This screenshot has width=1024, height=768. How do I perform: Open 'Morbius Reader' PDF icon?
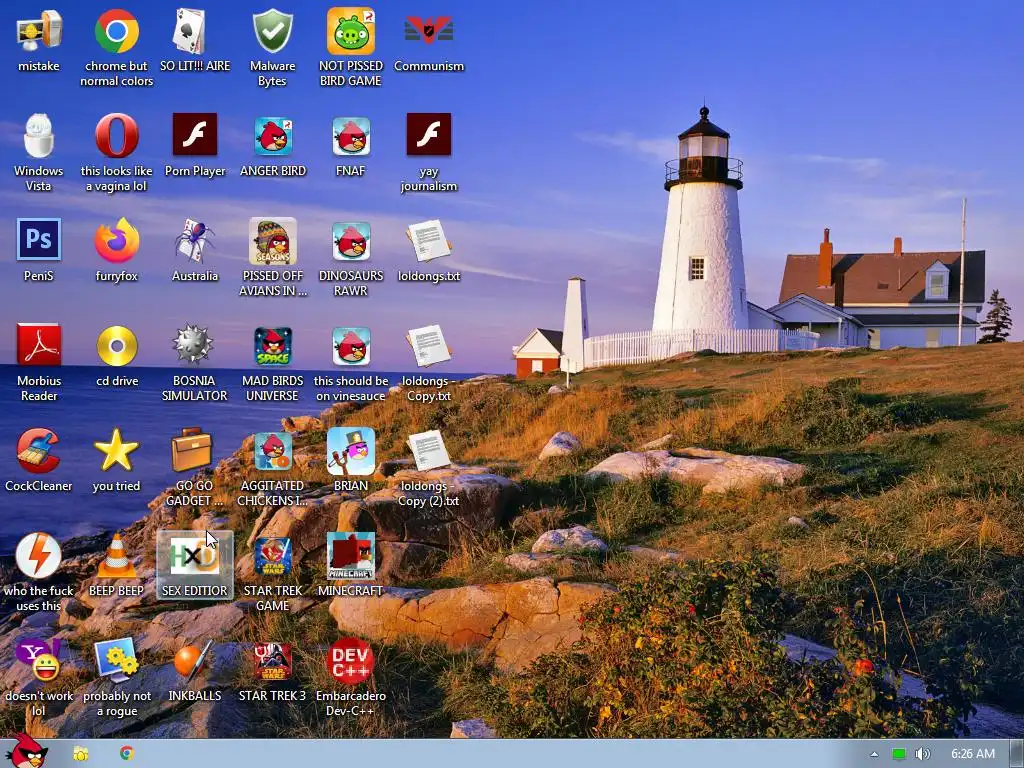[x=39, y=345]
